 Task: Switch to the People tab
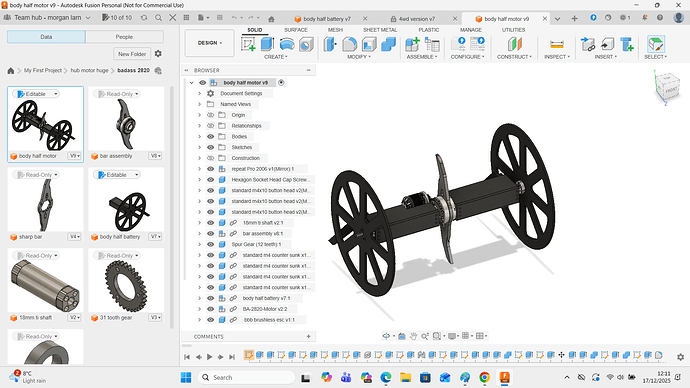[x=124, y=37]
